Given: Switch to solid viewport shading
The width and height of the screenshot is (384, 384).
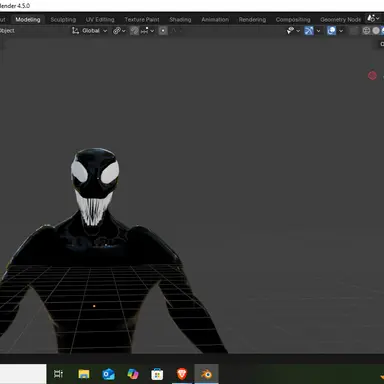Looking at the screenshot, I should tap(376, 31).
